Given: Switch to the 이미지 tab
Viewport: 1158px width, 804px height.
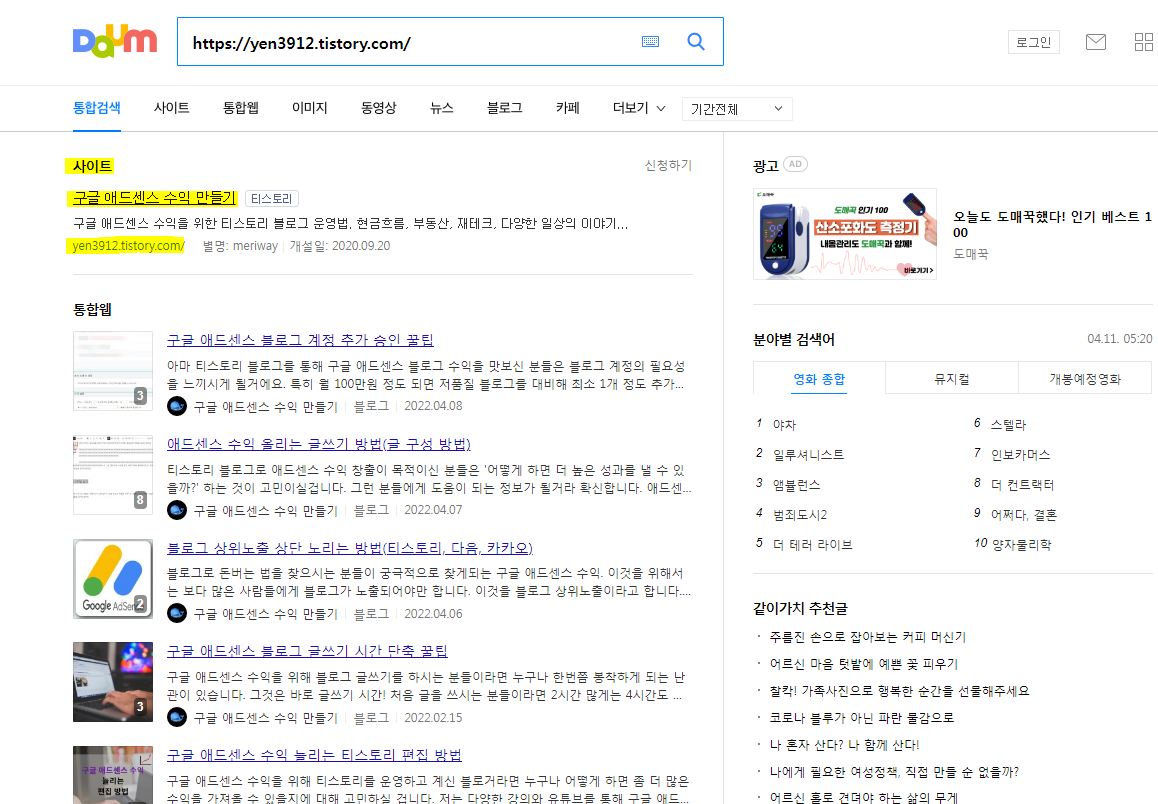Looking at the screenshot, I should point(309,108).
